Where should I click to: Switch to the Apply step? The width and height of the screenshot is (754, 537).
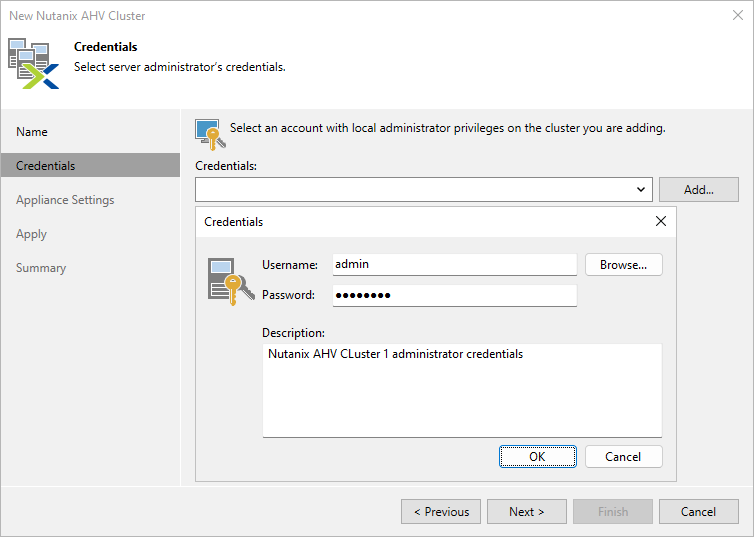[x=31, y=234]
